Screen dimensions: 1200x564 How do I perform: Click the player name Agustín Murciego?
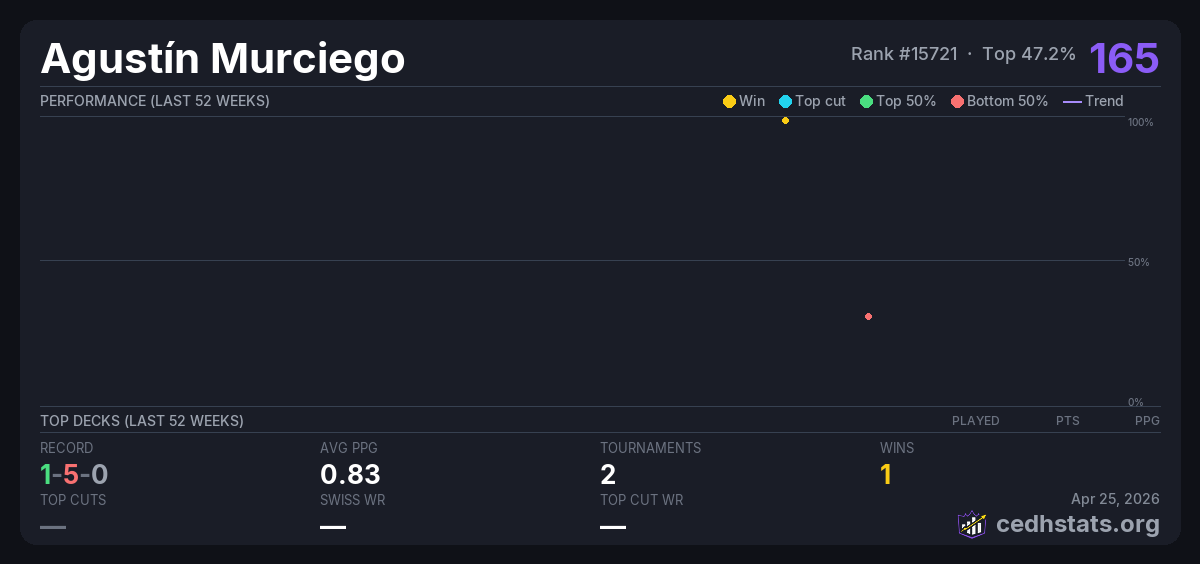pyautogui.click(x=222, y=59)
